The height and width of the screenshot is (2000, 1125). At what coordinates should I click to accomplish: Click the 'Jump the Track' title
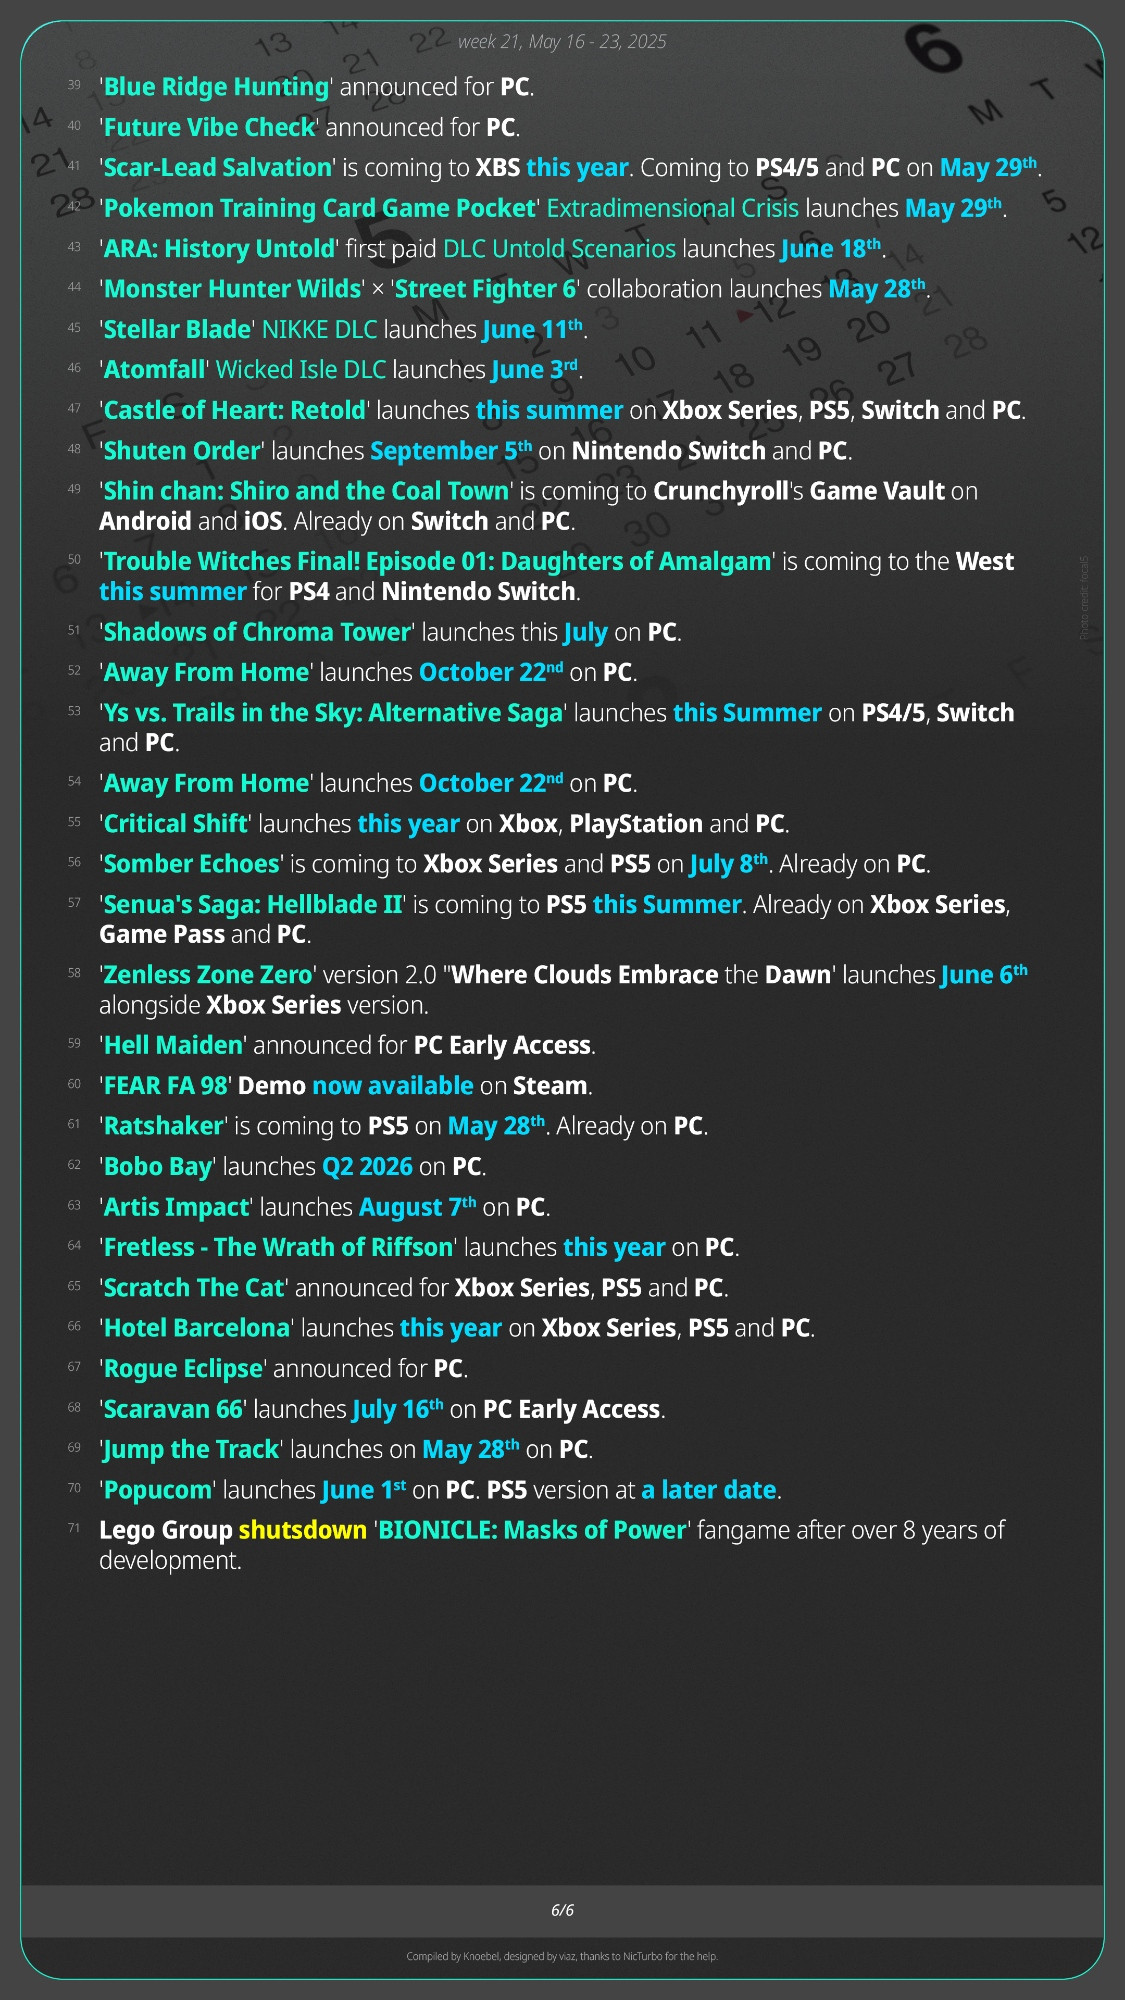pos(192,1450)
